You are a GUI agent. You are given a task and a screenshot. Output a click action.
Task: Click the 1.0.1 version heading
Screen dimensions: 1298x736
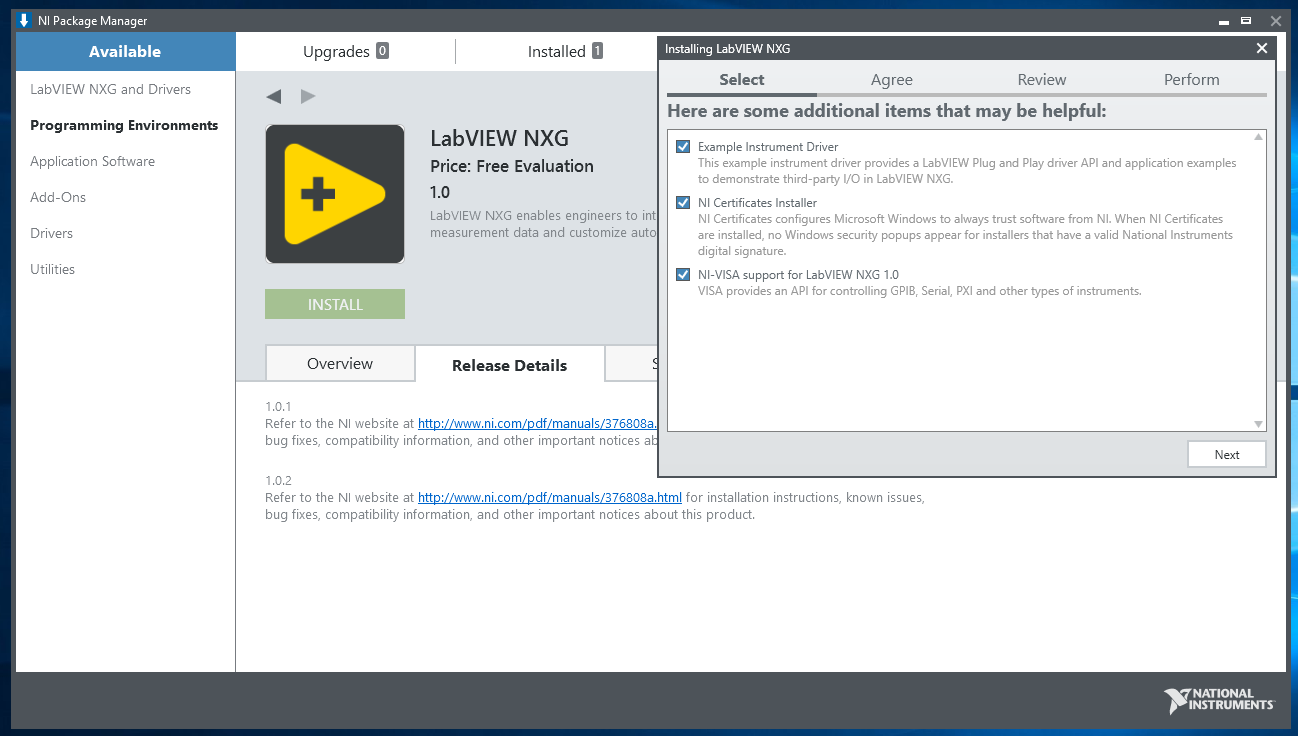[x=278, y=406]
